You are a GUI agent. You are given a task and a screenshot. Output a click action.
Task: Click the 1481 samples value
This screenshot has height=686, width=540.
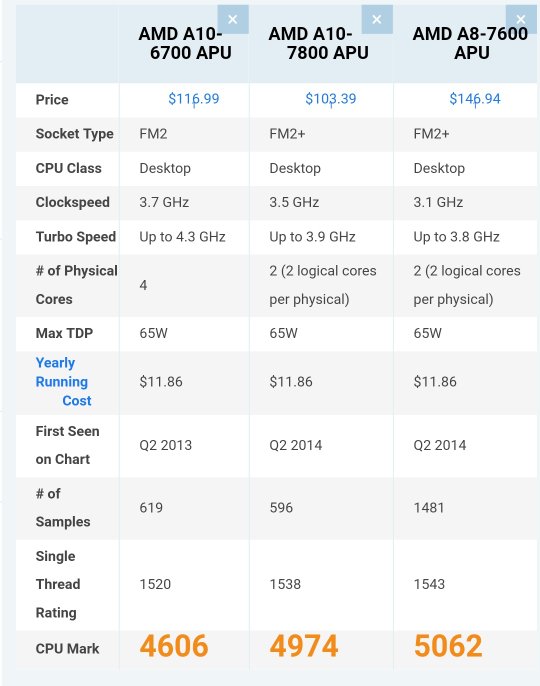pyautogui.click(x=429, y=508)
